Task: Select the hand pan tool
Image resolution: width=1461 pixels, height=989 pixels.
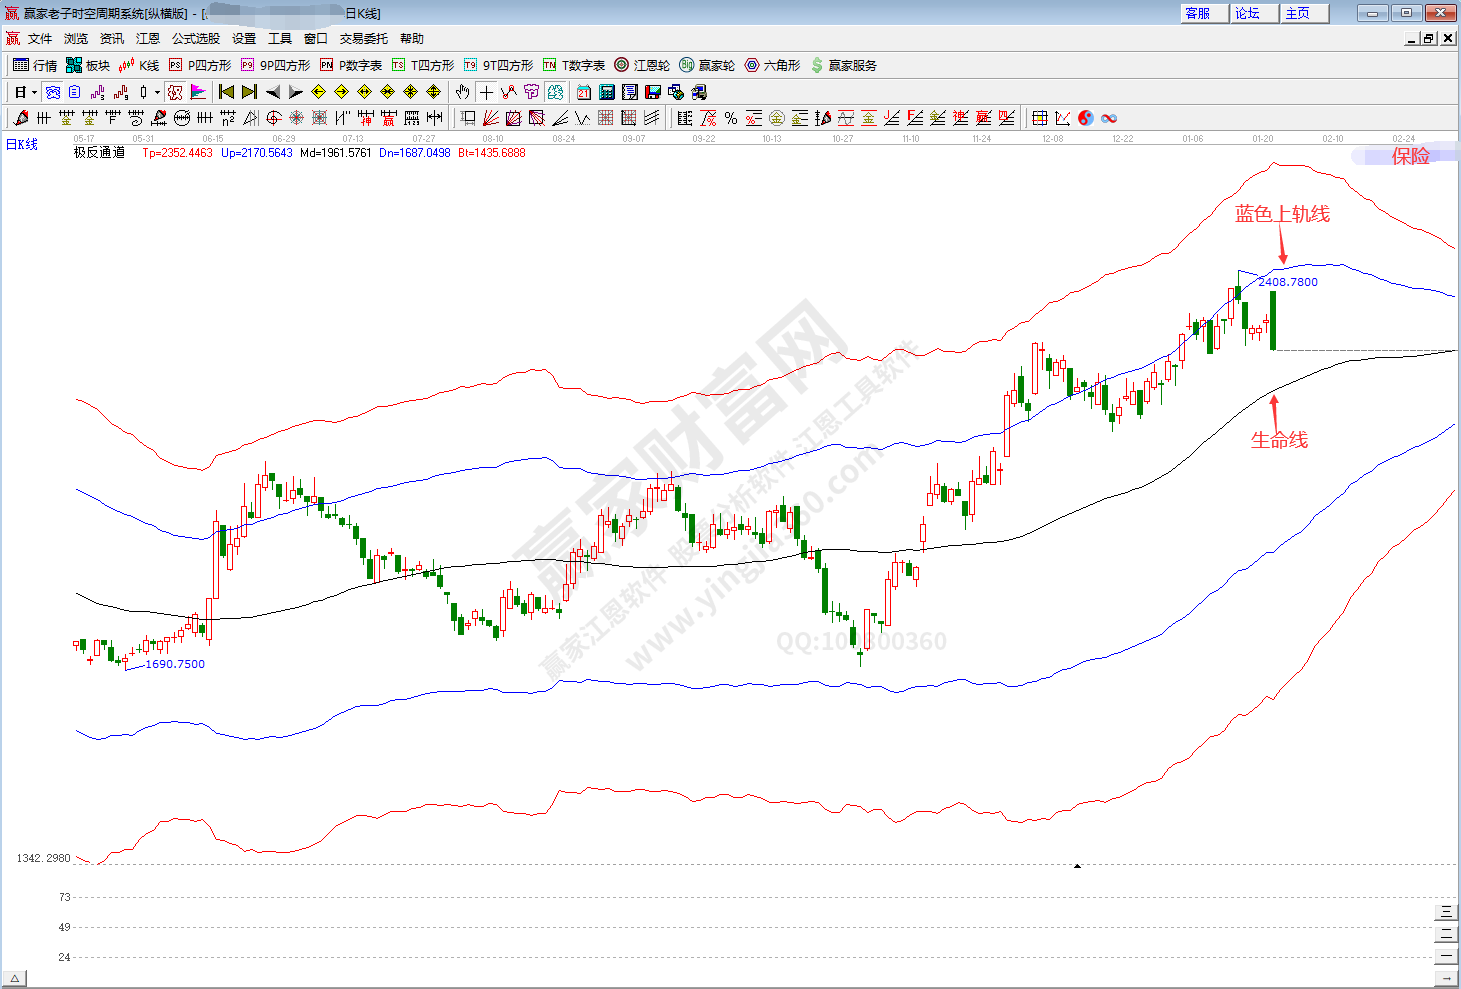Action: (x=462, y=92)
